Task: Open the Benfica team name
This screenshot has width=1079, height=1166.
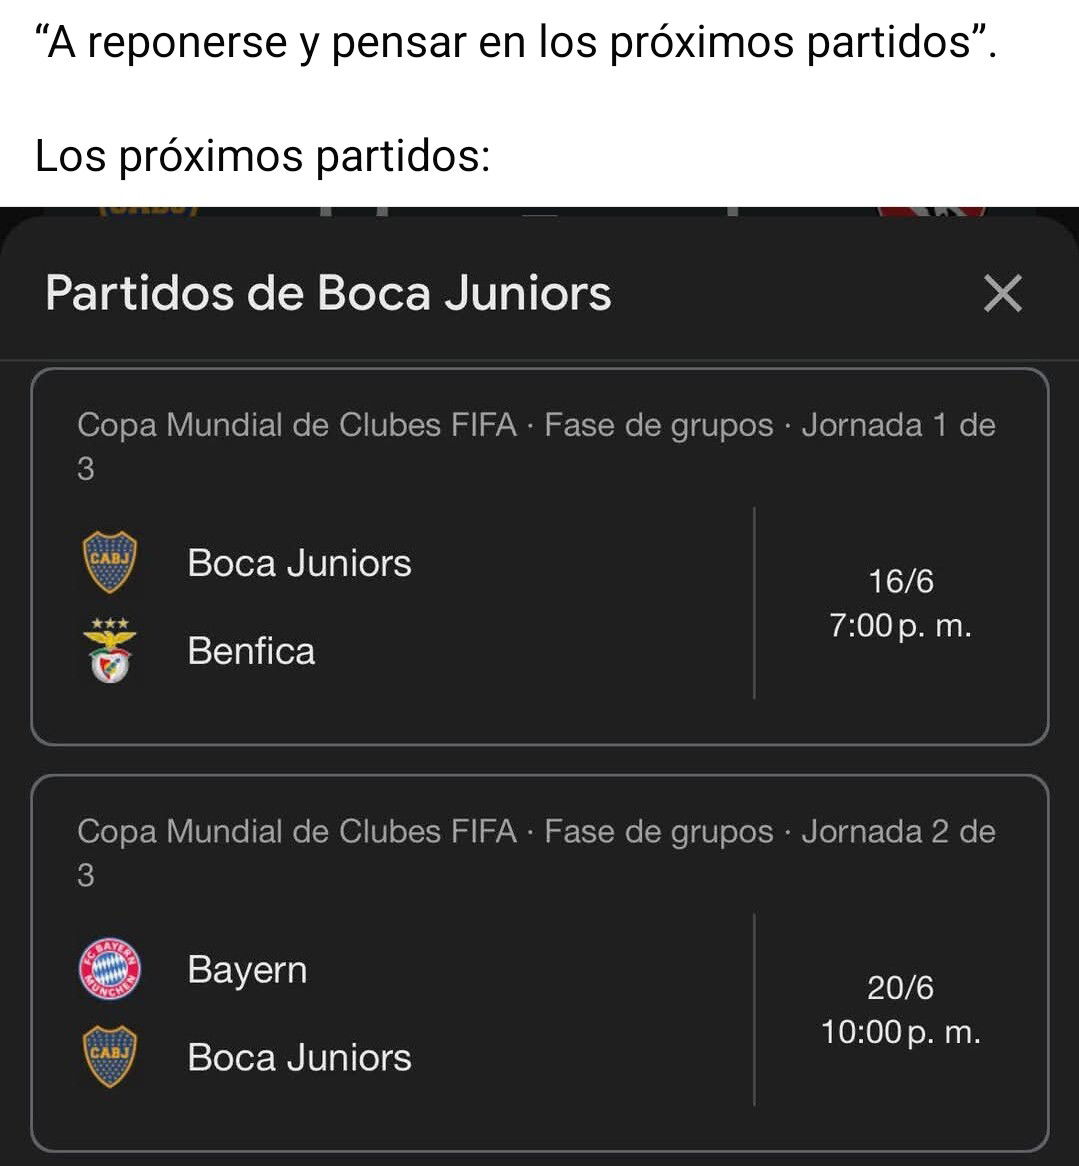Action: tap(251, 651)
